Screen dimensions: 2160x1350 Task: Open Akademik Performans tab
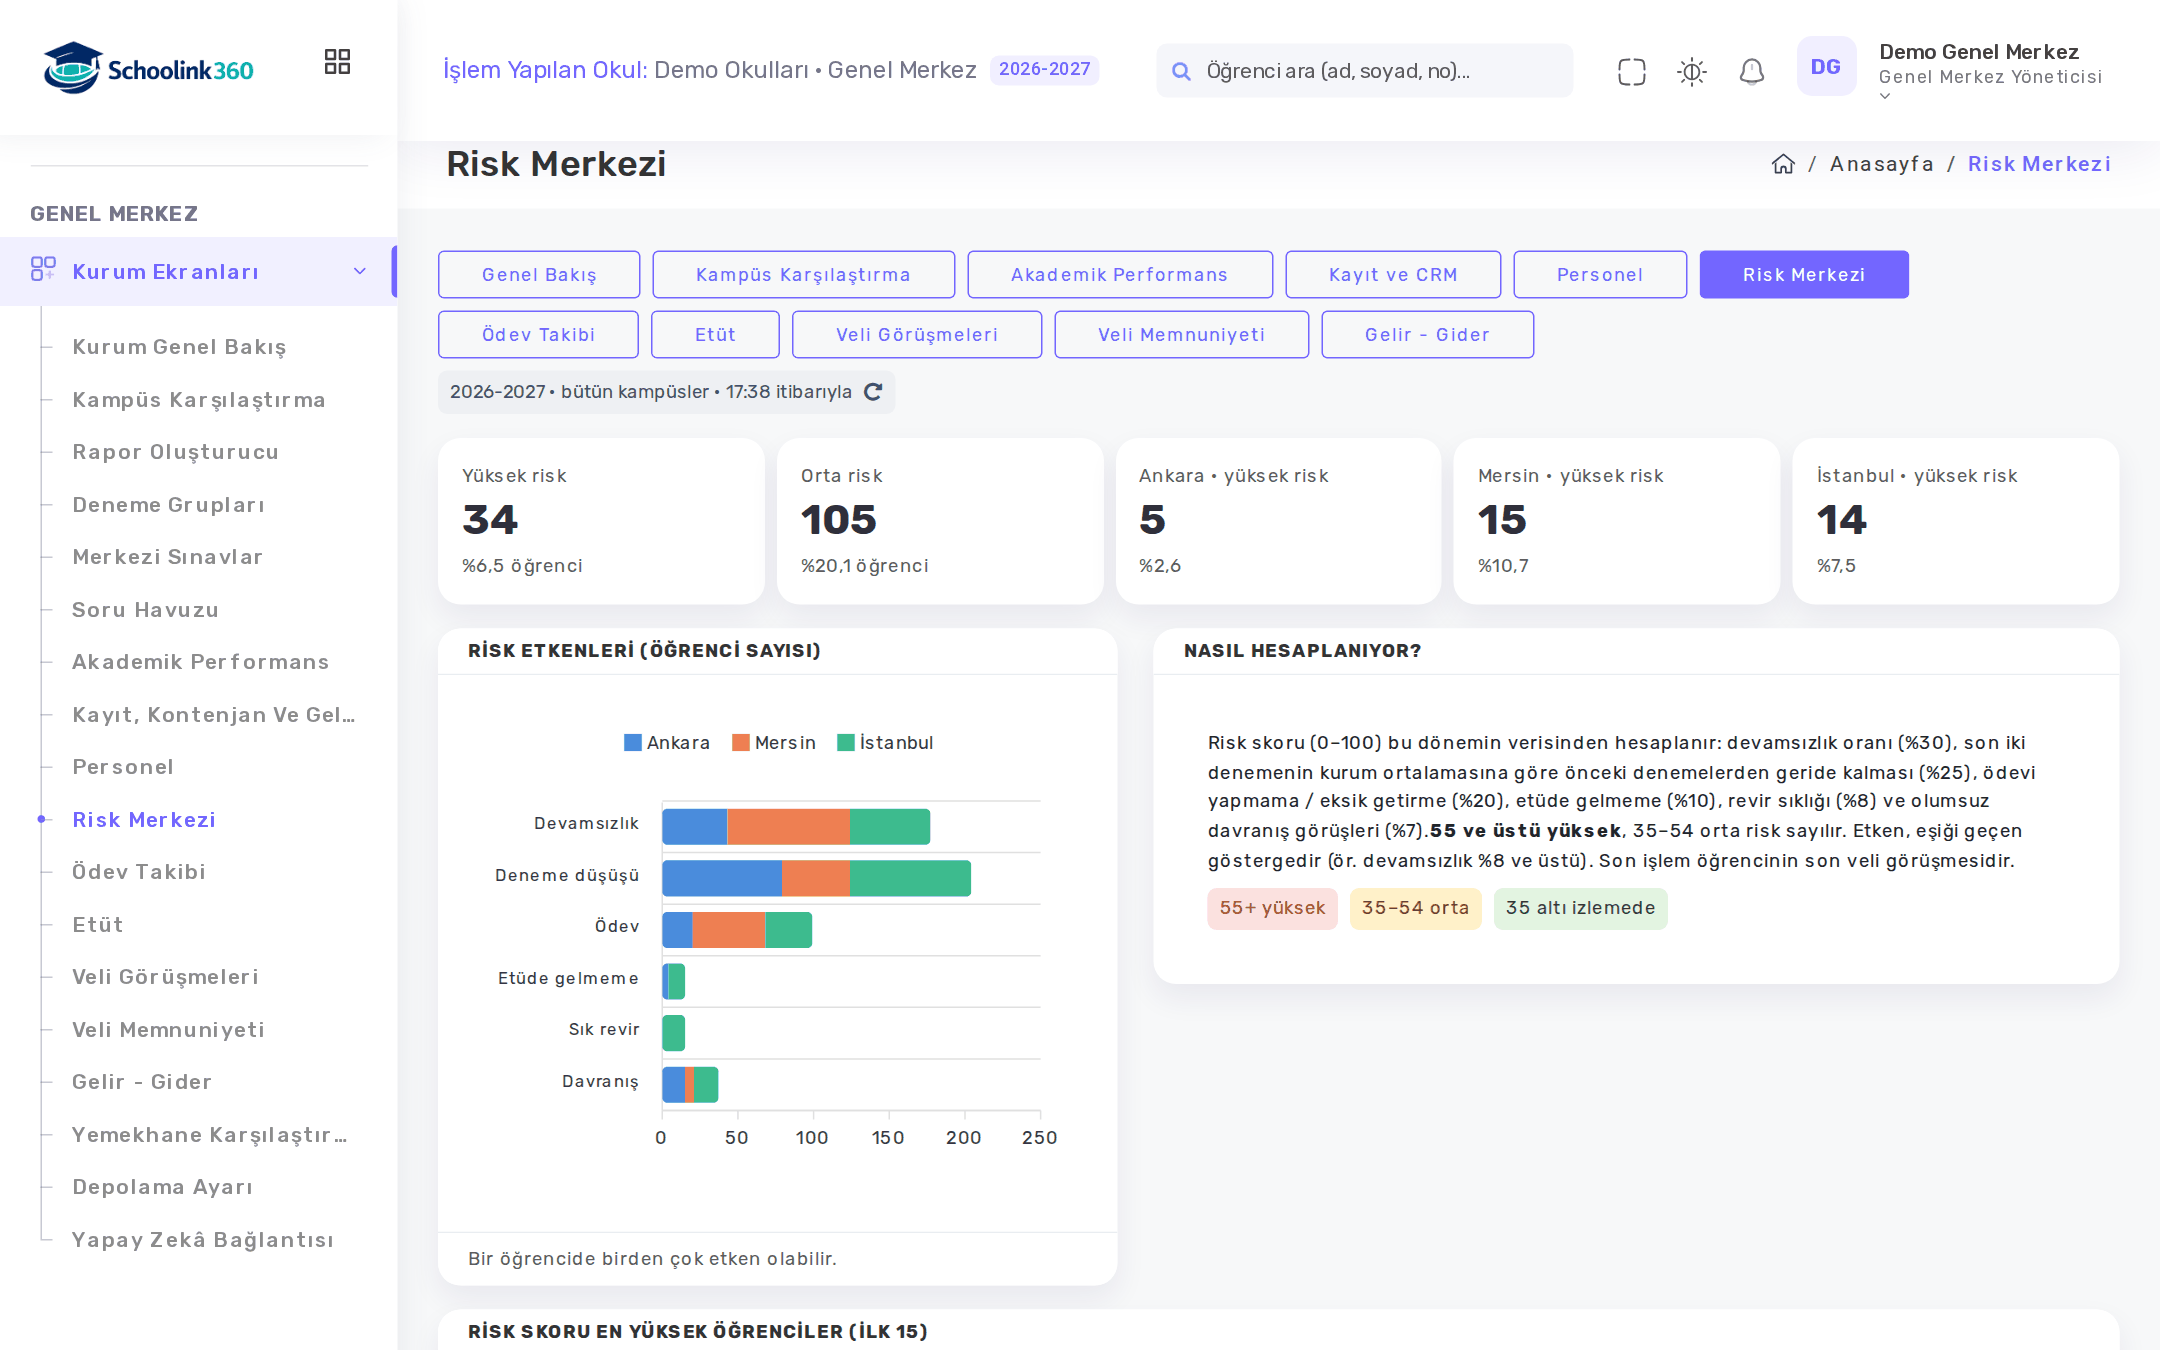(1120, 274)
